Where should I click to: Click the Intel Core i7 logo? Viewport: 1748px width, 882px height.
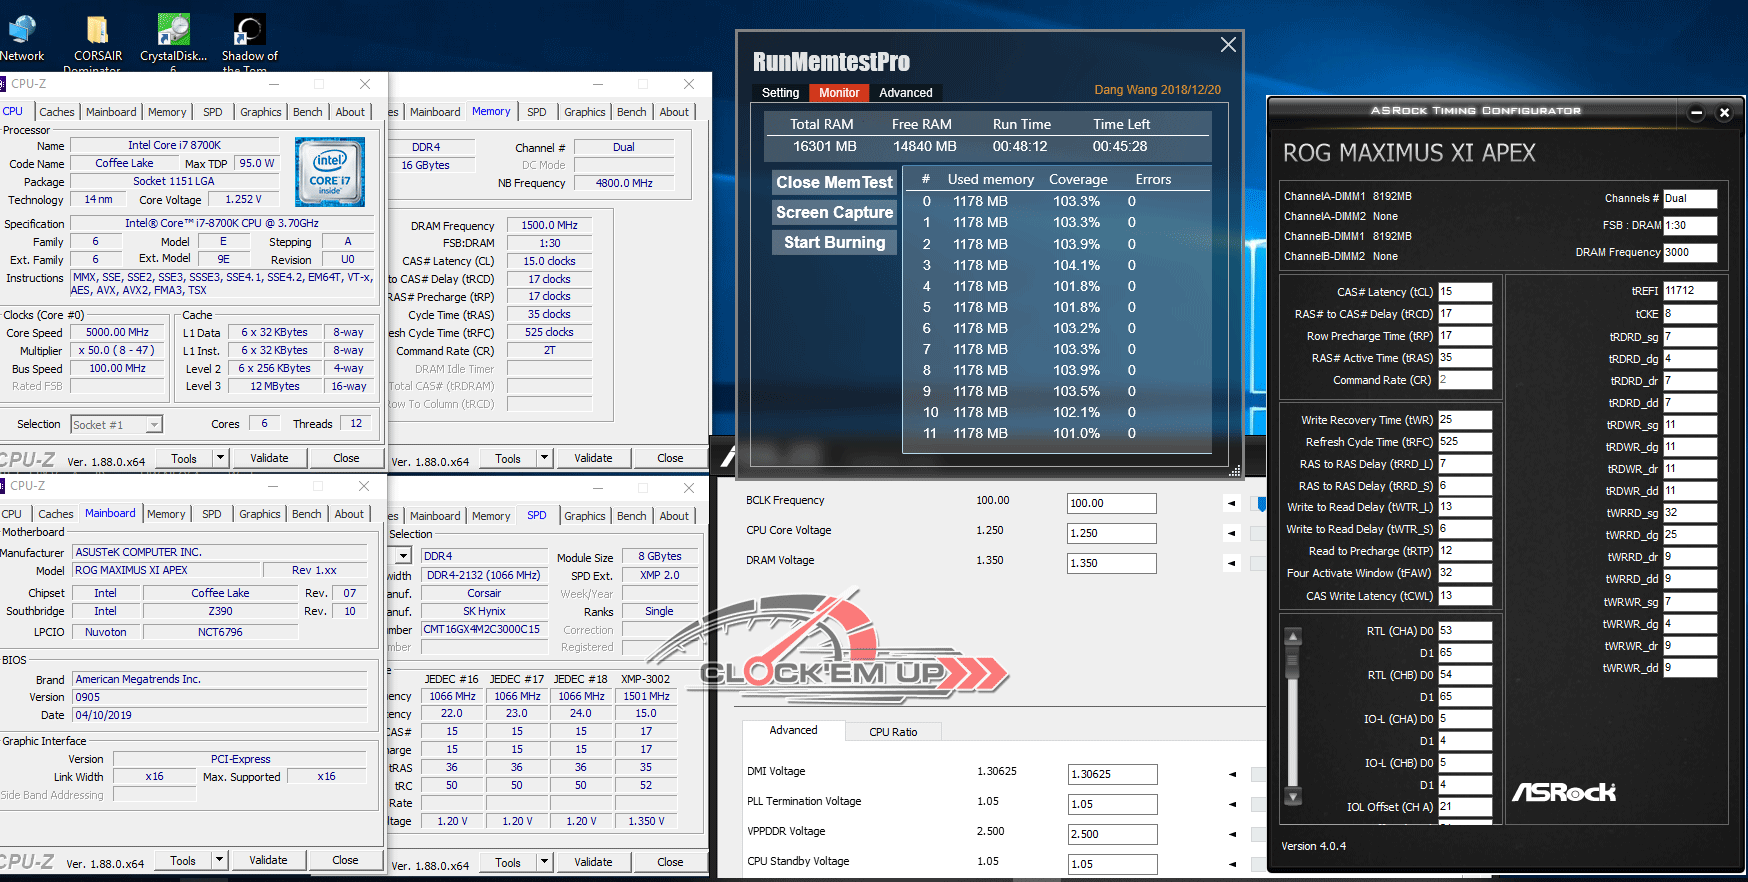point(330,172)
